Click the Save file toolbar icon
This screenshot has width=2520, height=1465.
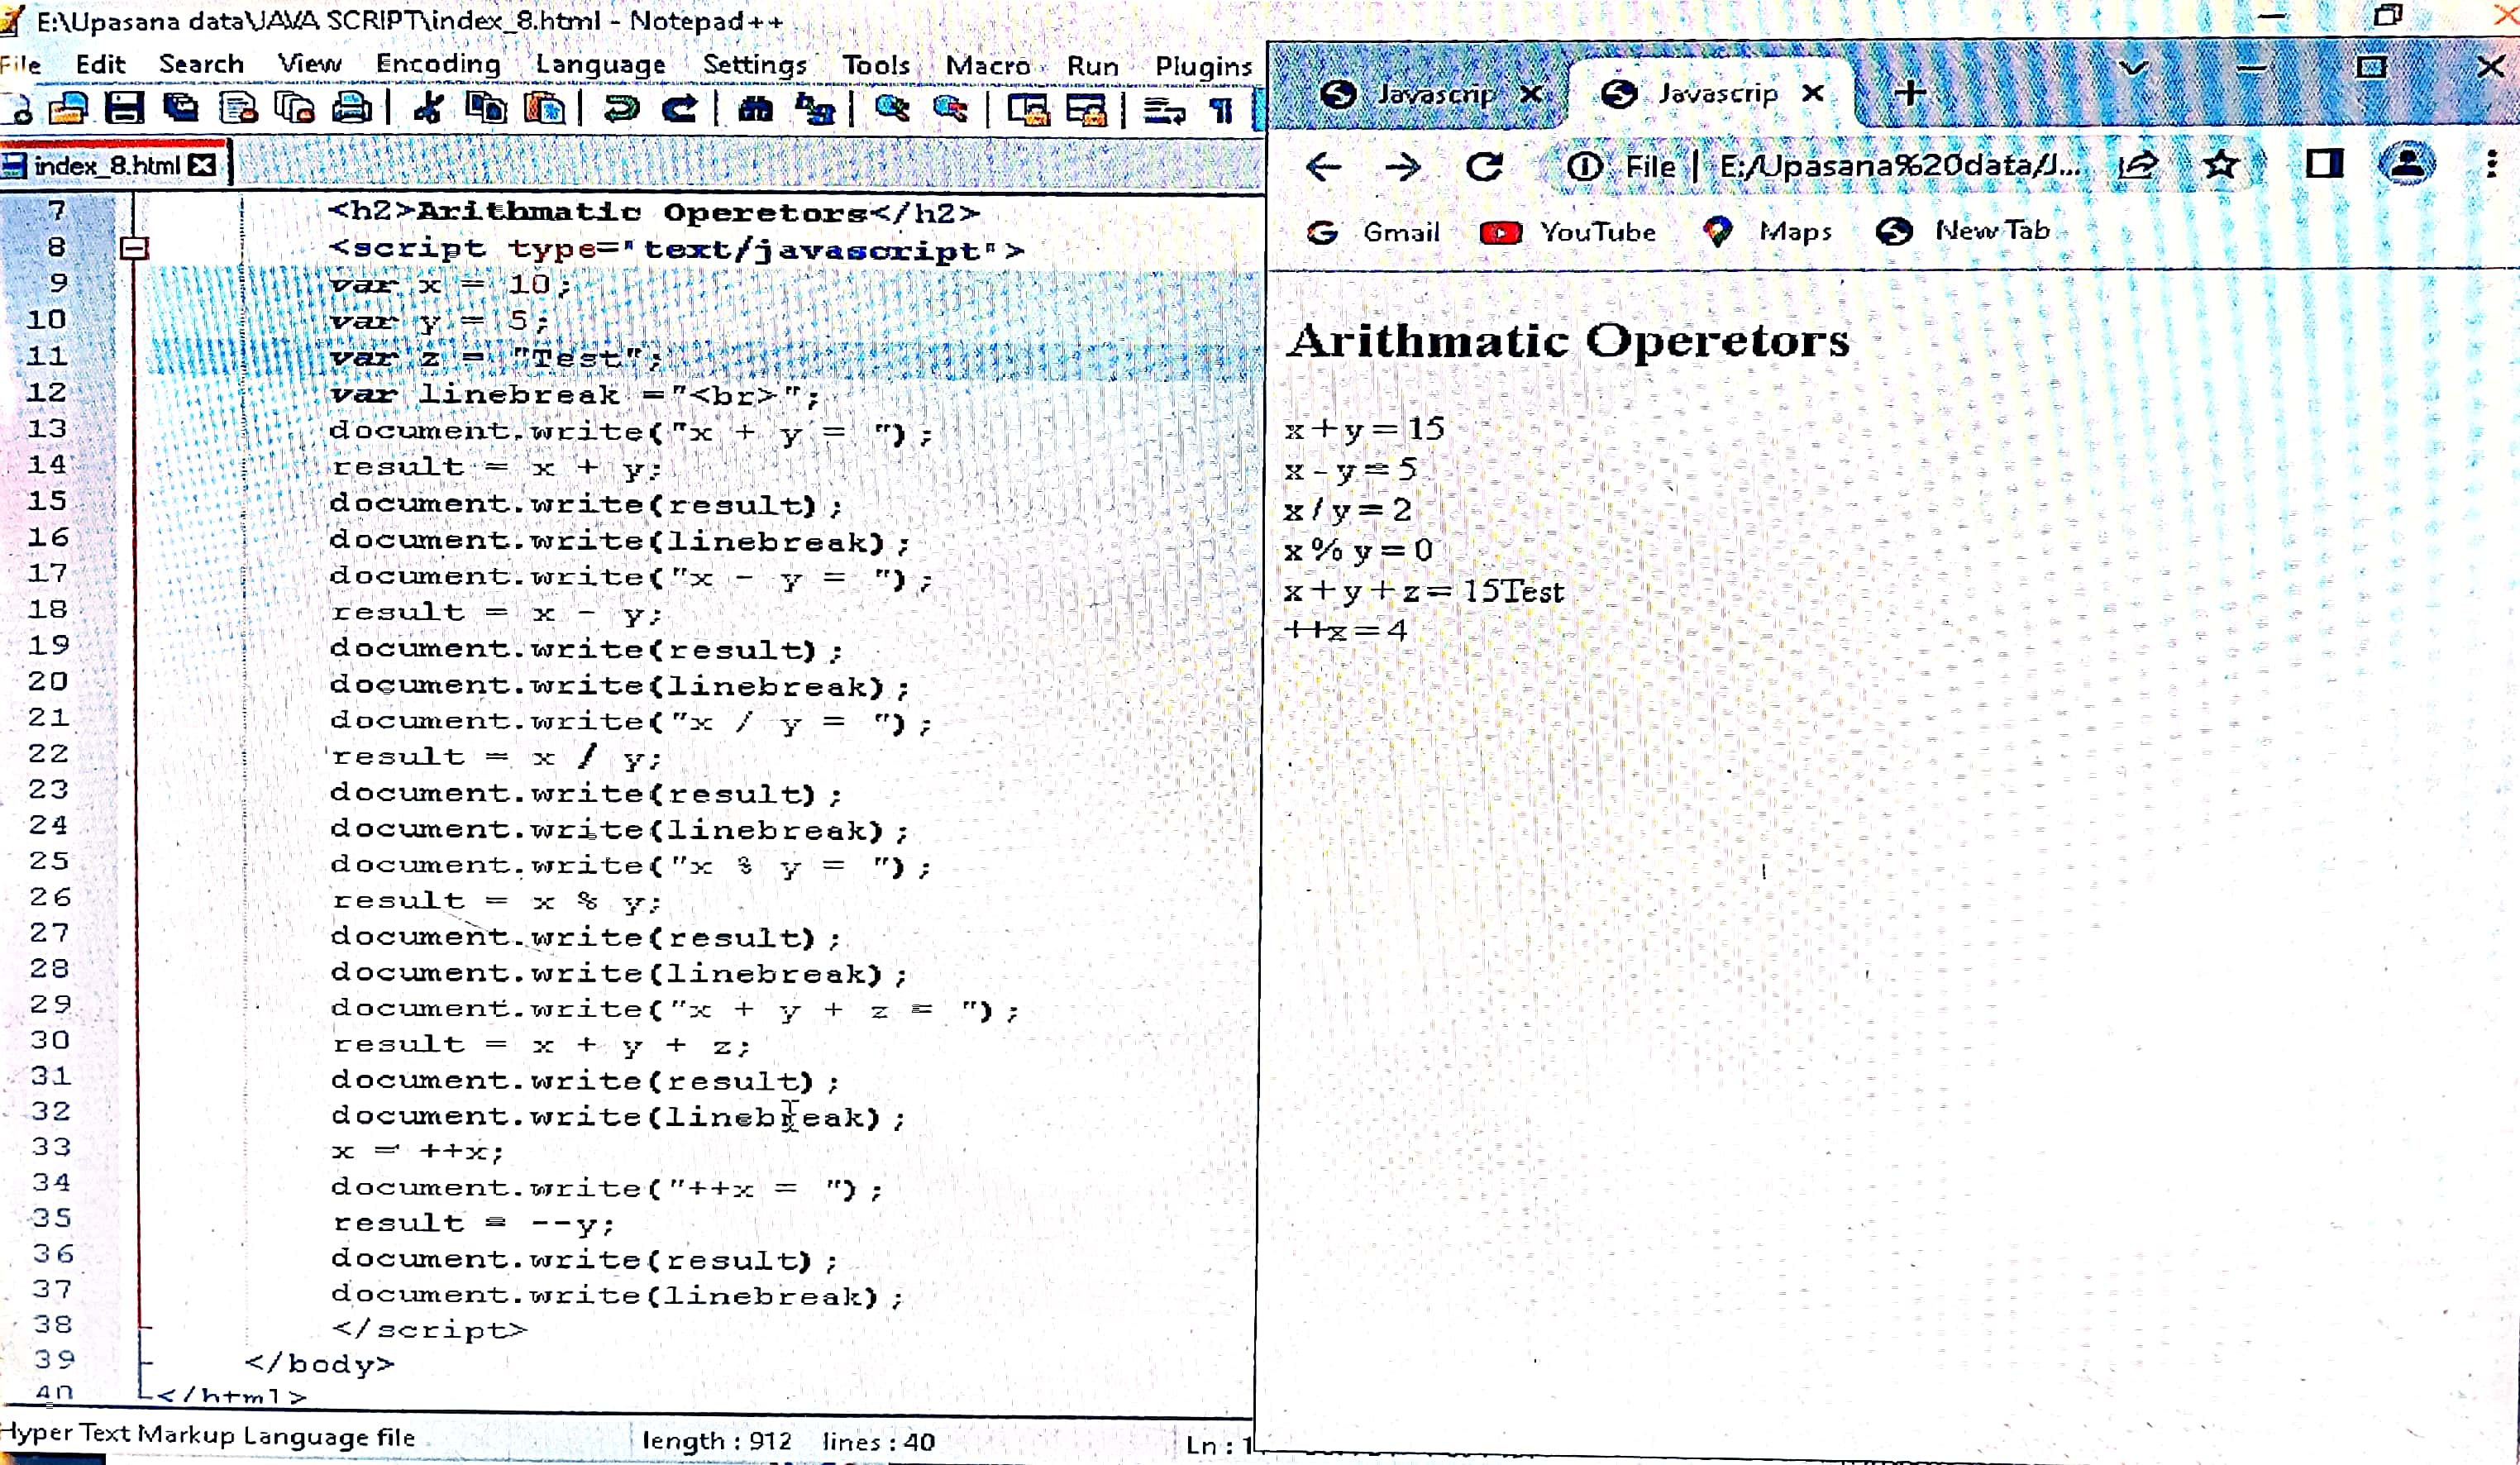(x=125, y=108)
